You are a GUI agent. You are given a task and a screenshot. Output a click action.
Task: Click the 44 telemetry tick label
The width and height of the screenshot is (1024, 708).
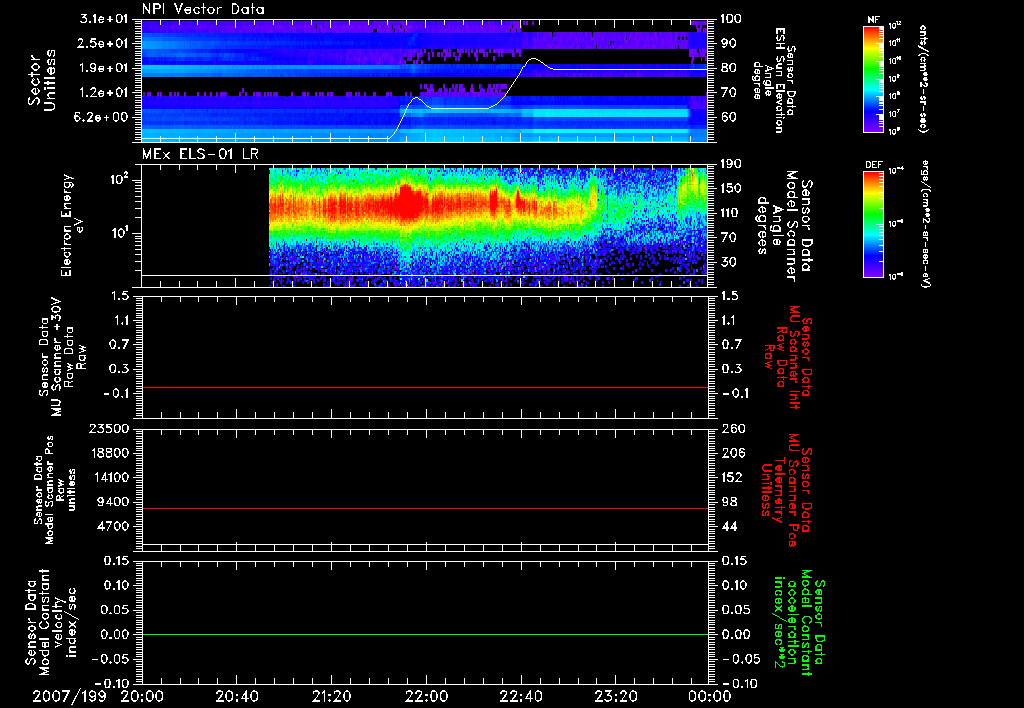tap(727, 526)
